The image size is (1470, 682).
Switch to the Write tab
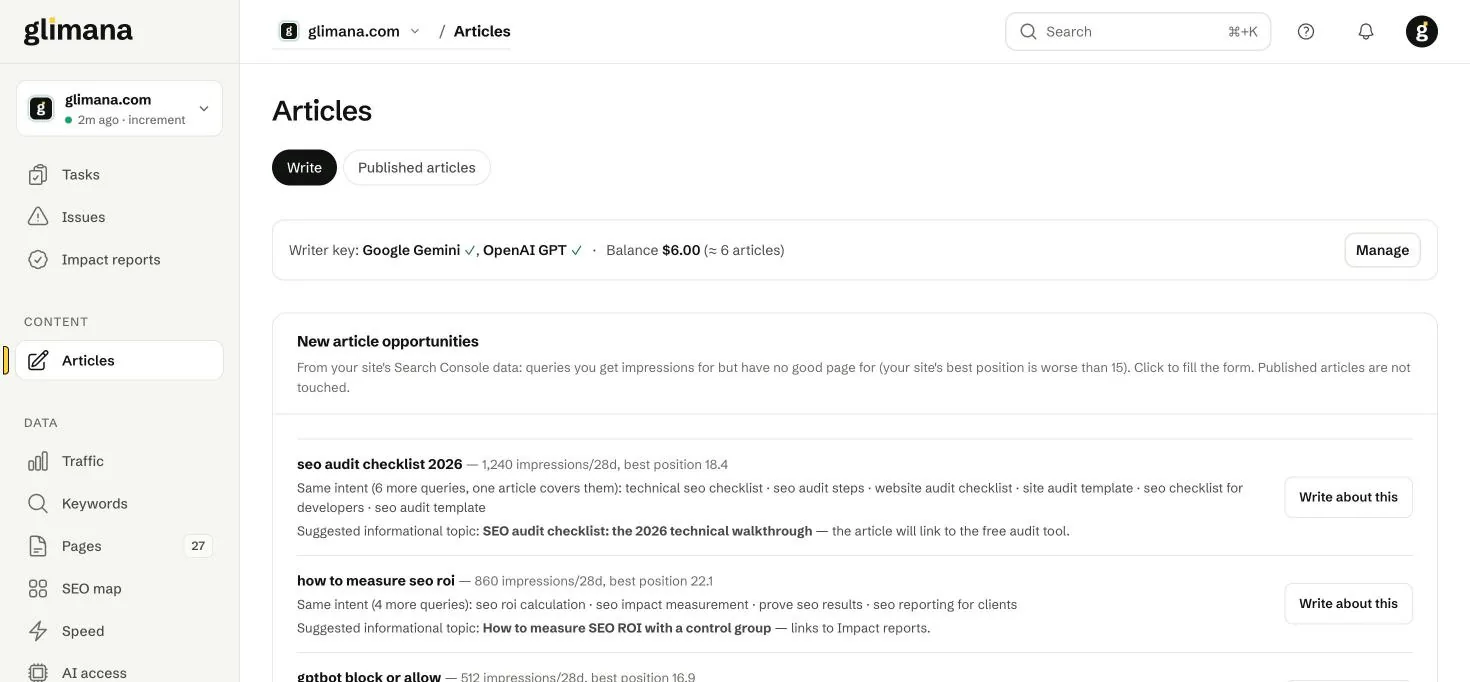tap(304, 168)
